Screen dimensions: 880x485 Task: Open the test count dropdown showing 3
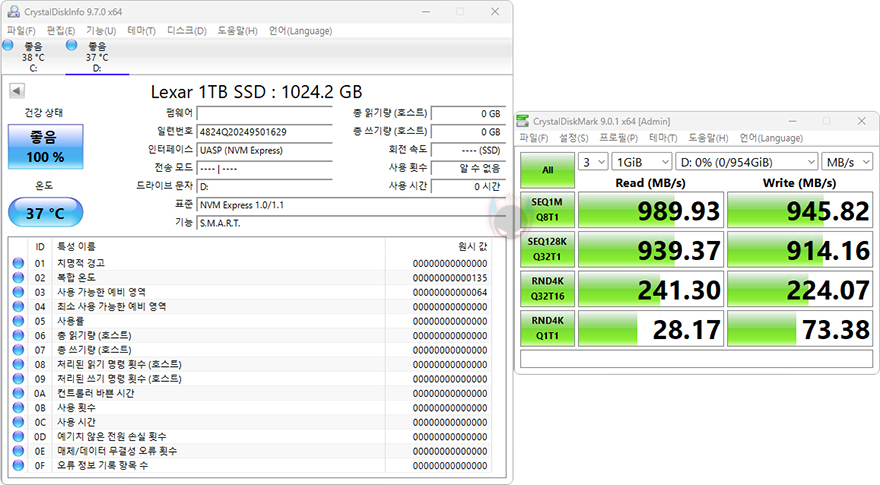[x=593, y=162]
